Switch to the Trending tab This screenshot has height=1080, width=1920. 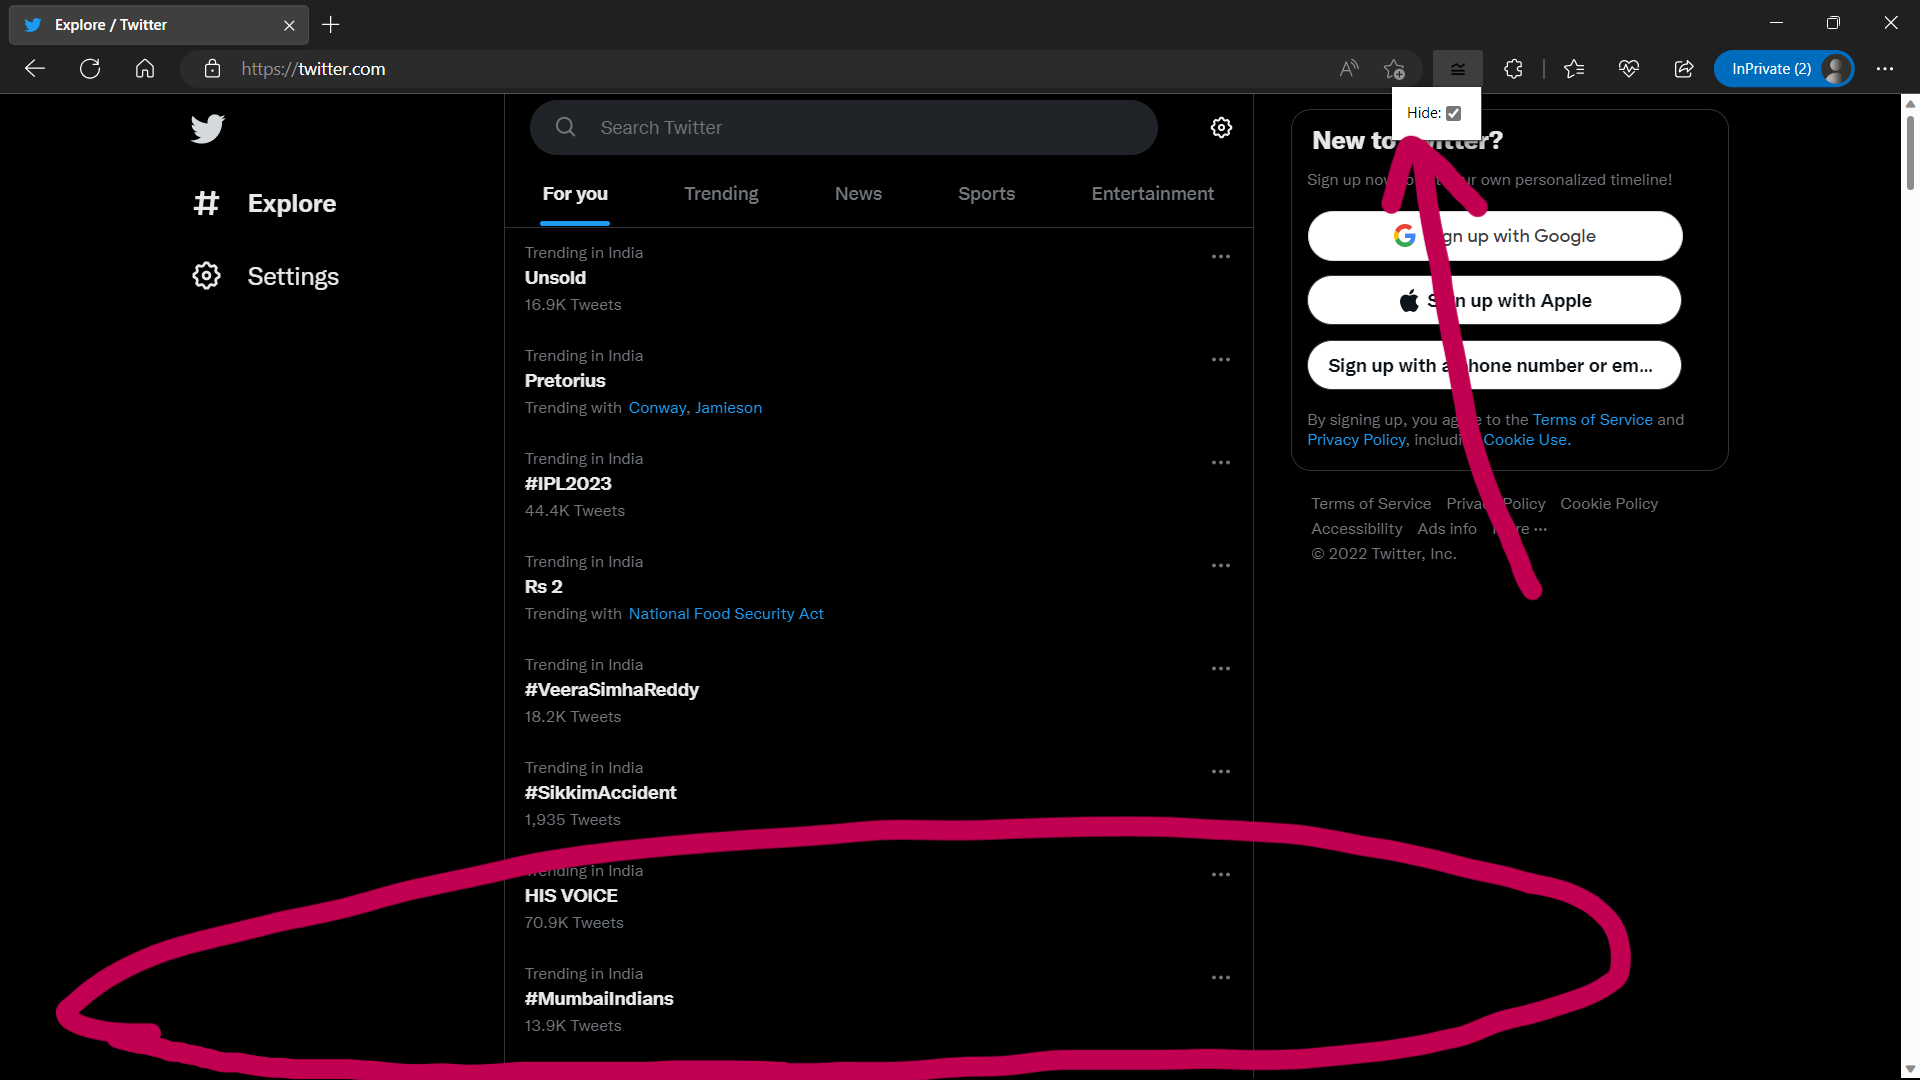(x=721, y=194)
